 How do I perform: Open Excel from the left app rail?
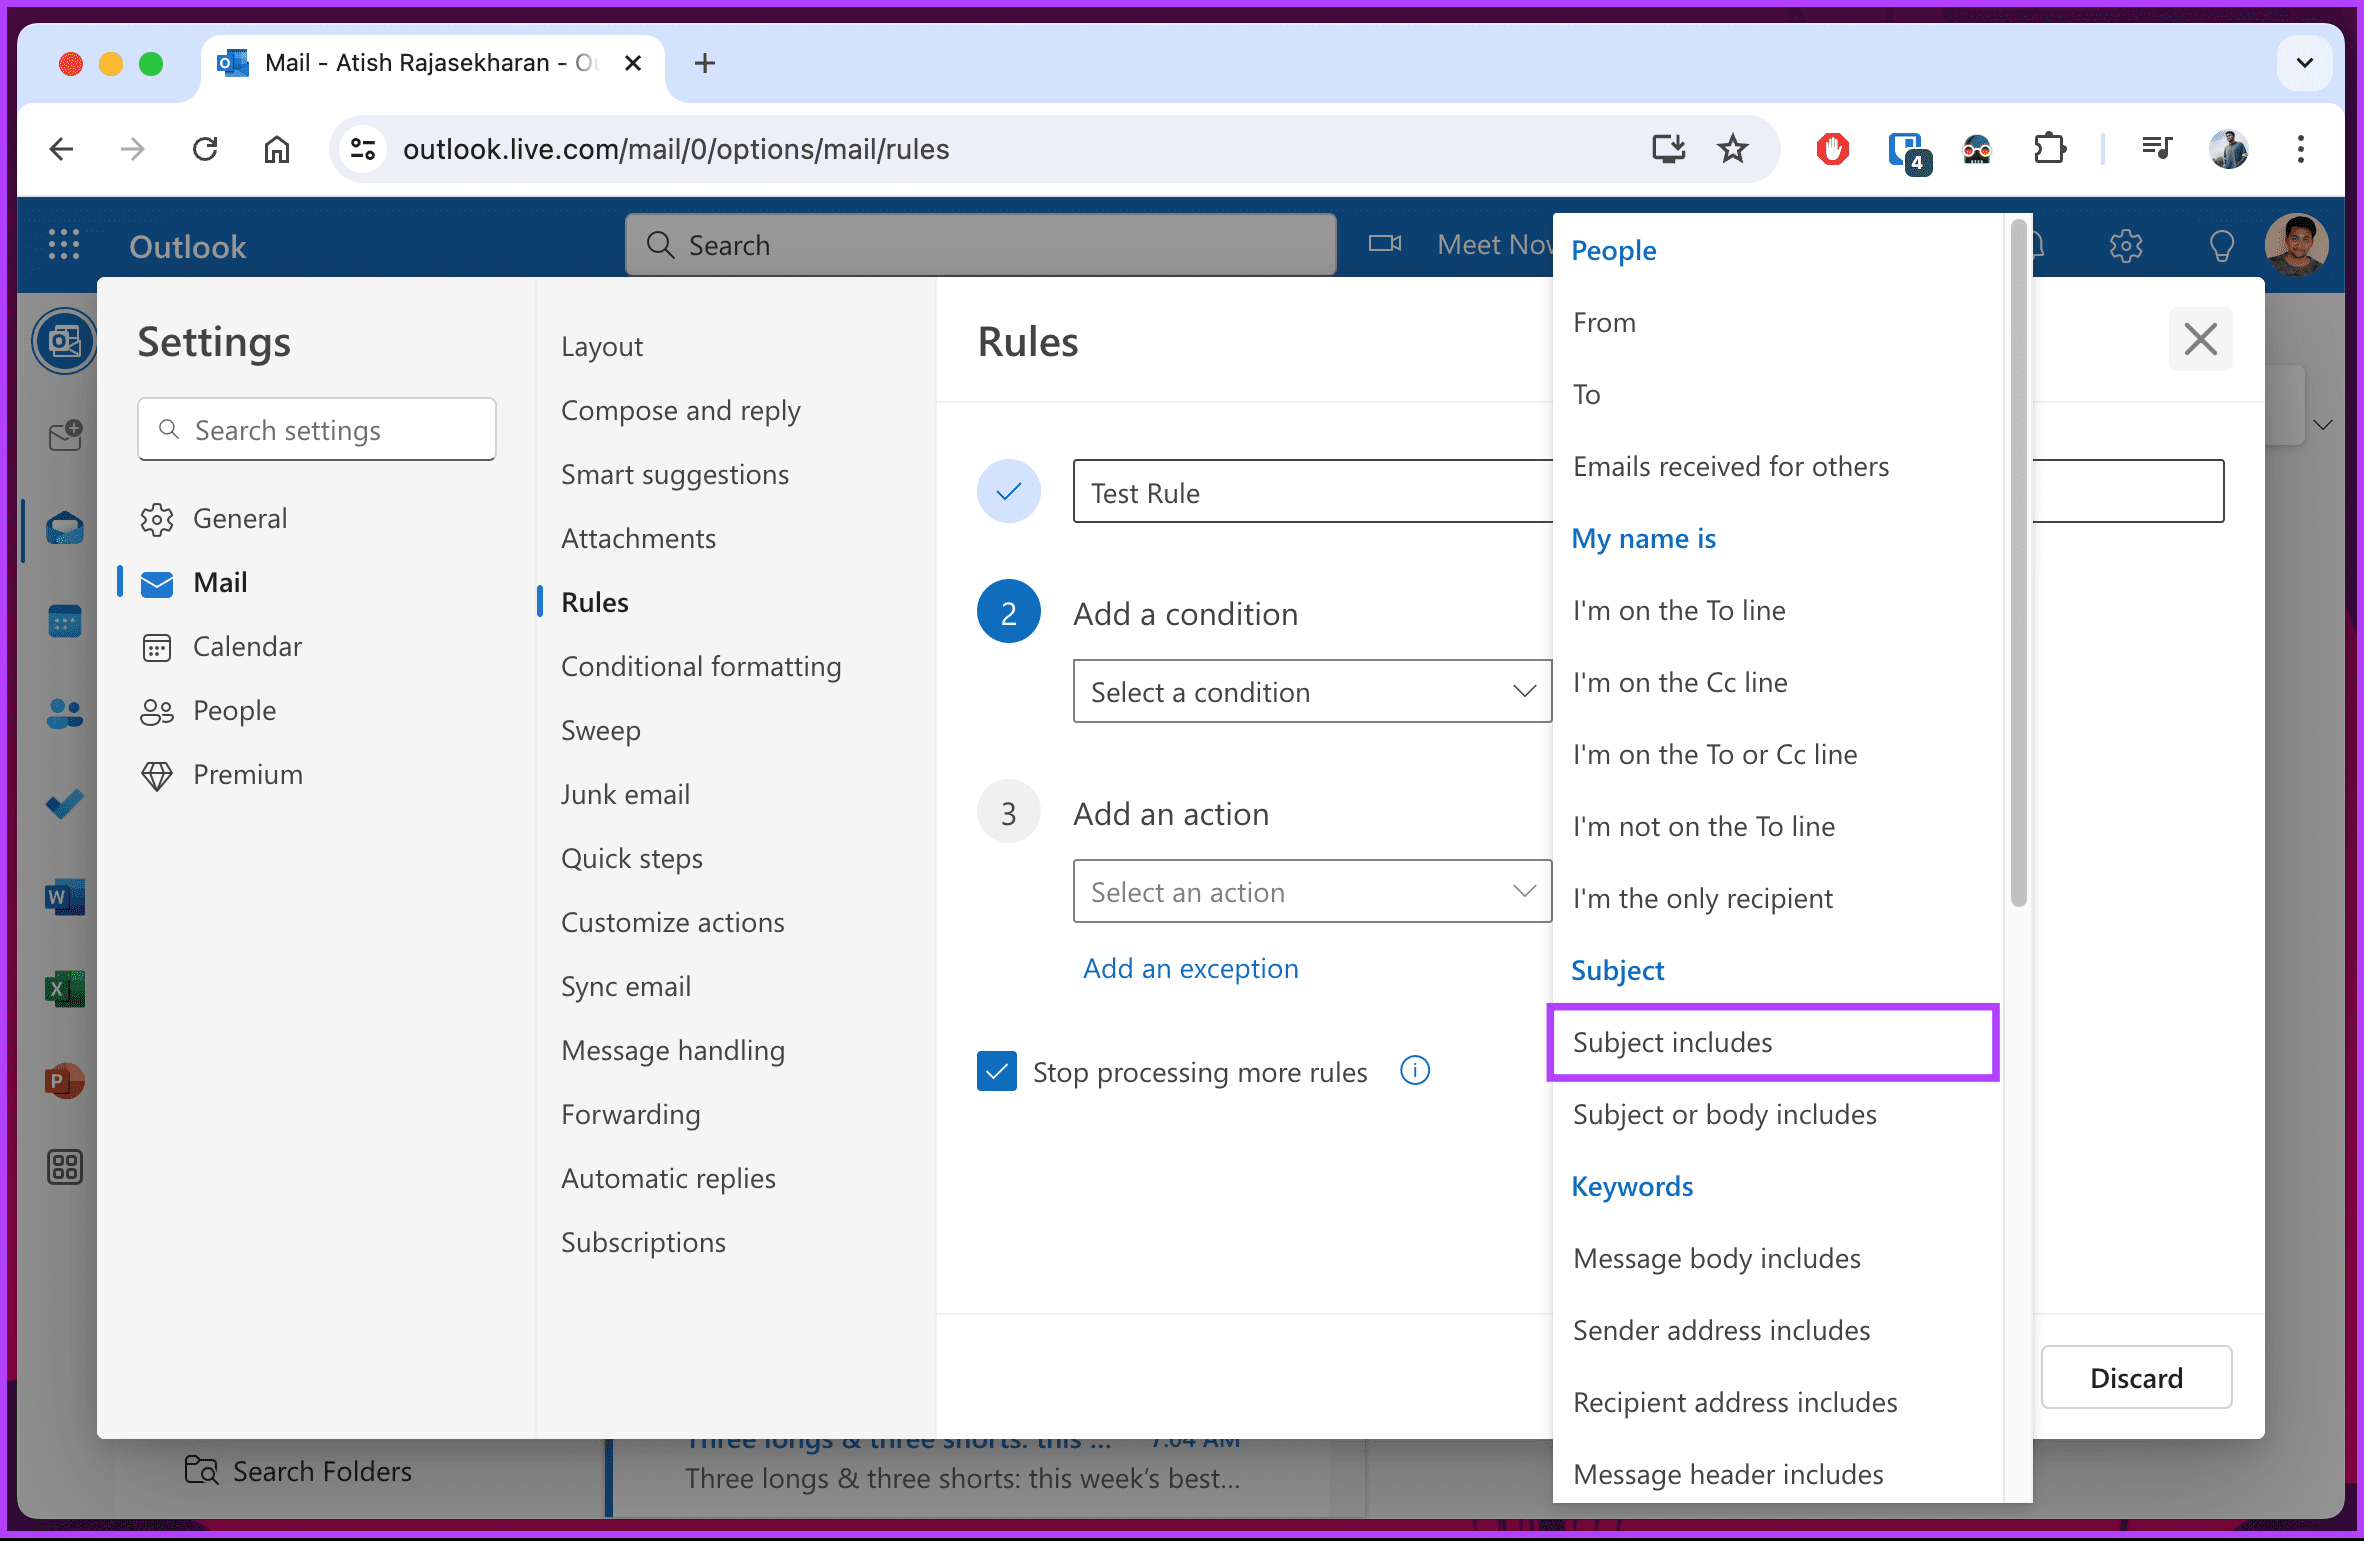pyautogui.click(x=64, y=988)
